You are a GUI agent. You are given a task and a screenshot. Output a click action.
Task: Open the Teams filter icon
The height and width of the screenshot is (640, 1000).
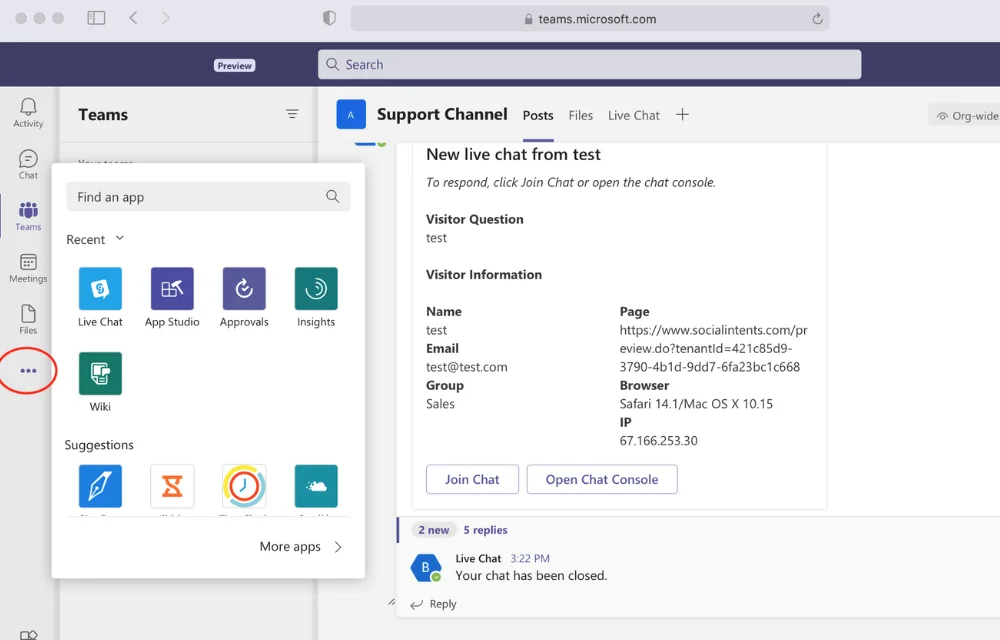(x=292, y=114)
